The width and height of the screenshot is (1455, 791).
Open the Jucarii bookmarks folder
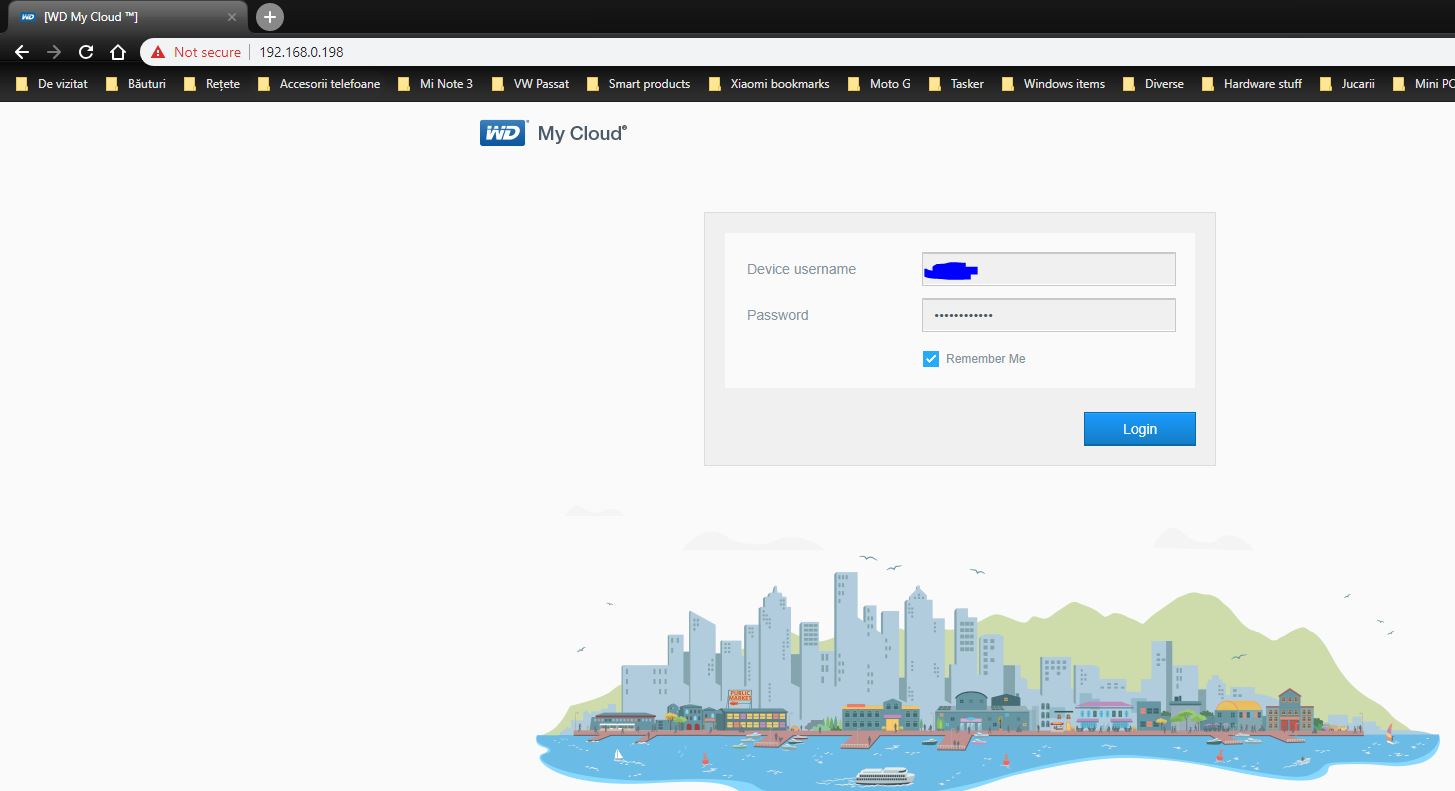click(x=1347, y=84)
